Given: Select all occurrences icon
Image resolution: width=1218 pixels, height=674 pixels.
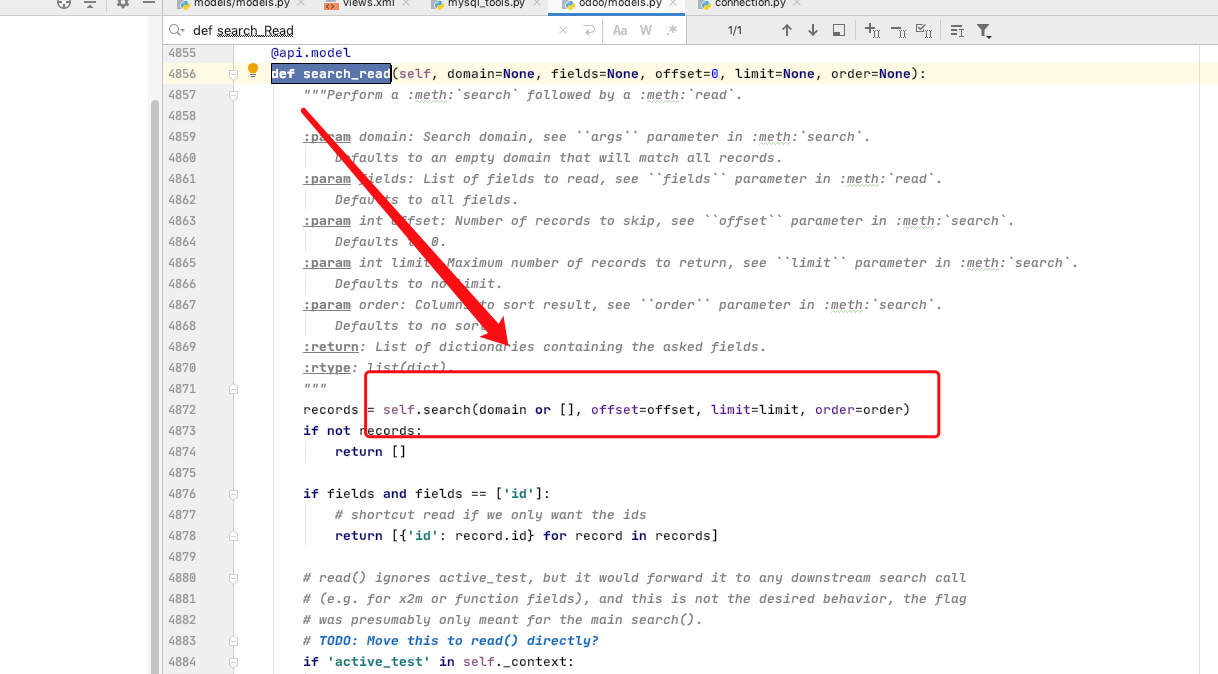Looking at the screenshot, I should (924, 31).
